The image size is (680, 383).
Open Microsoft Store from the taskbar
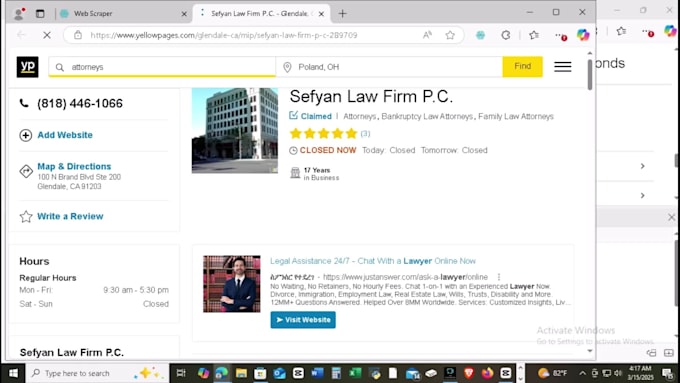tap(260, 373)
